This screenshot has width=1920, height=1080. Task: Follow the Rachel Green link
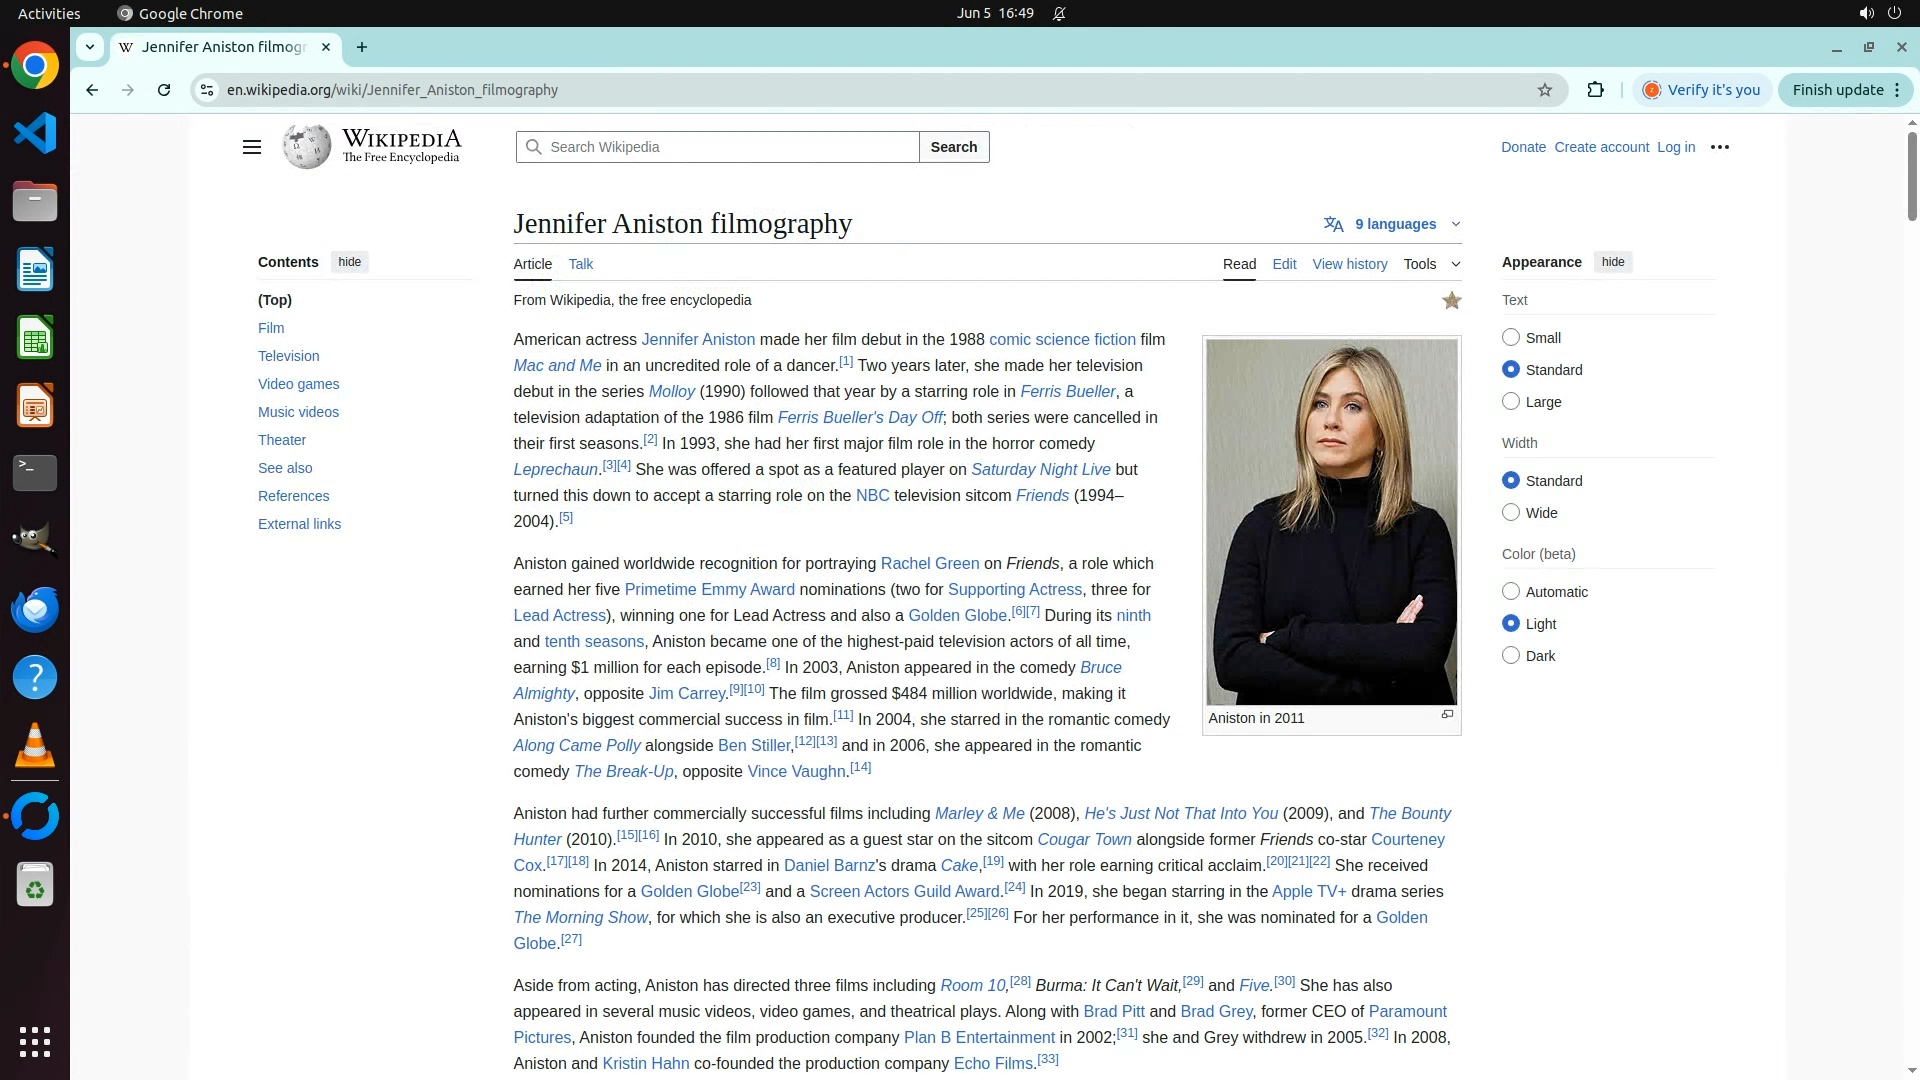[x=929, y=564]
